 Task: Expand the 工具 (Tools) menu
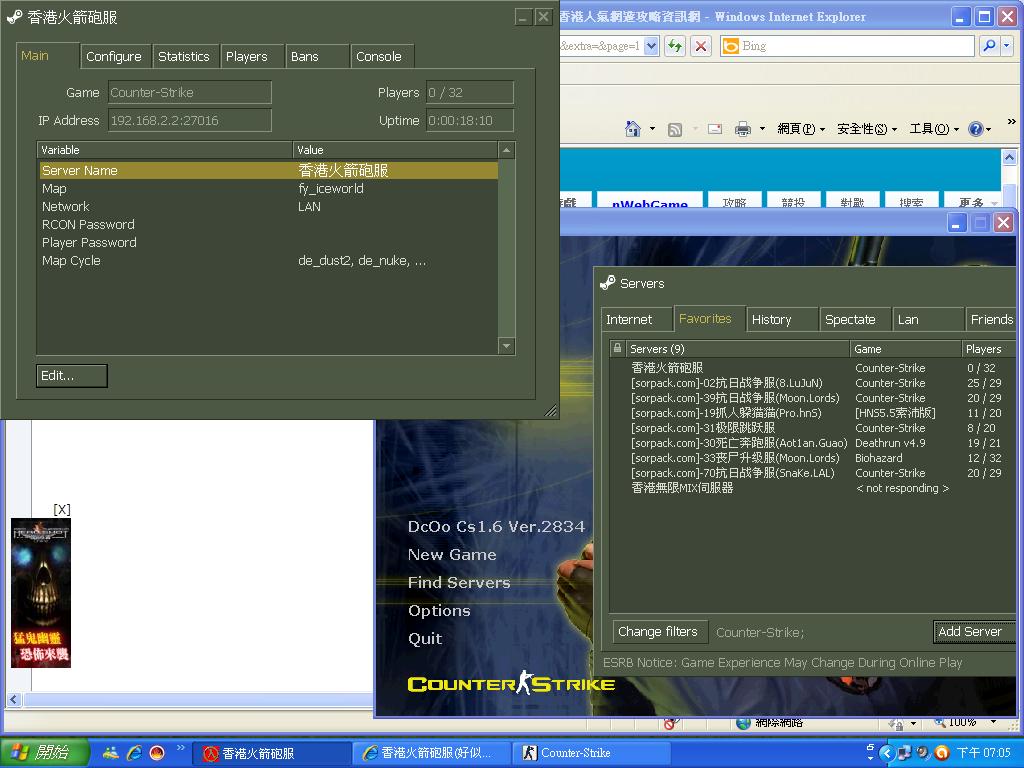(x=933, y=129)
